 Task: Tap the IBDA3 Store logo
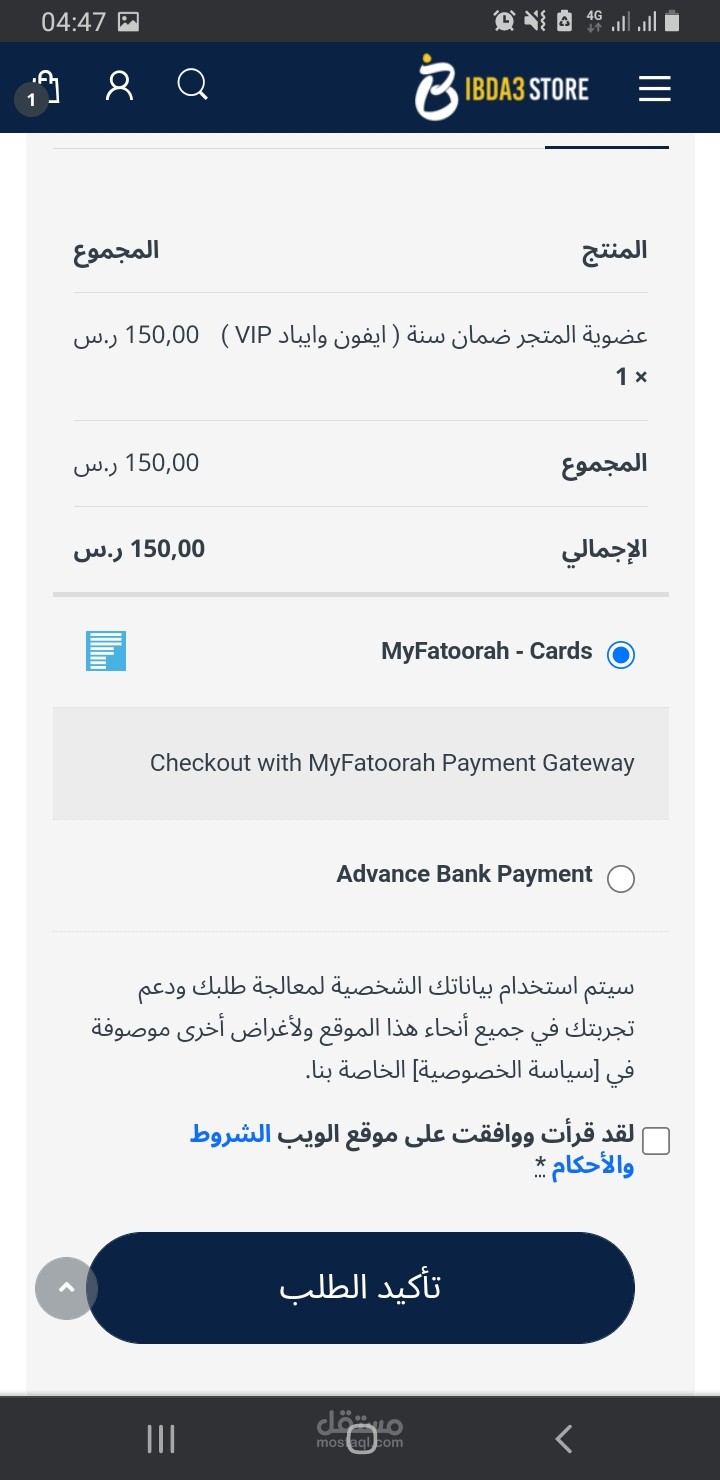pyautogui.click(x=502, y=88)
